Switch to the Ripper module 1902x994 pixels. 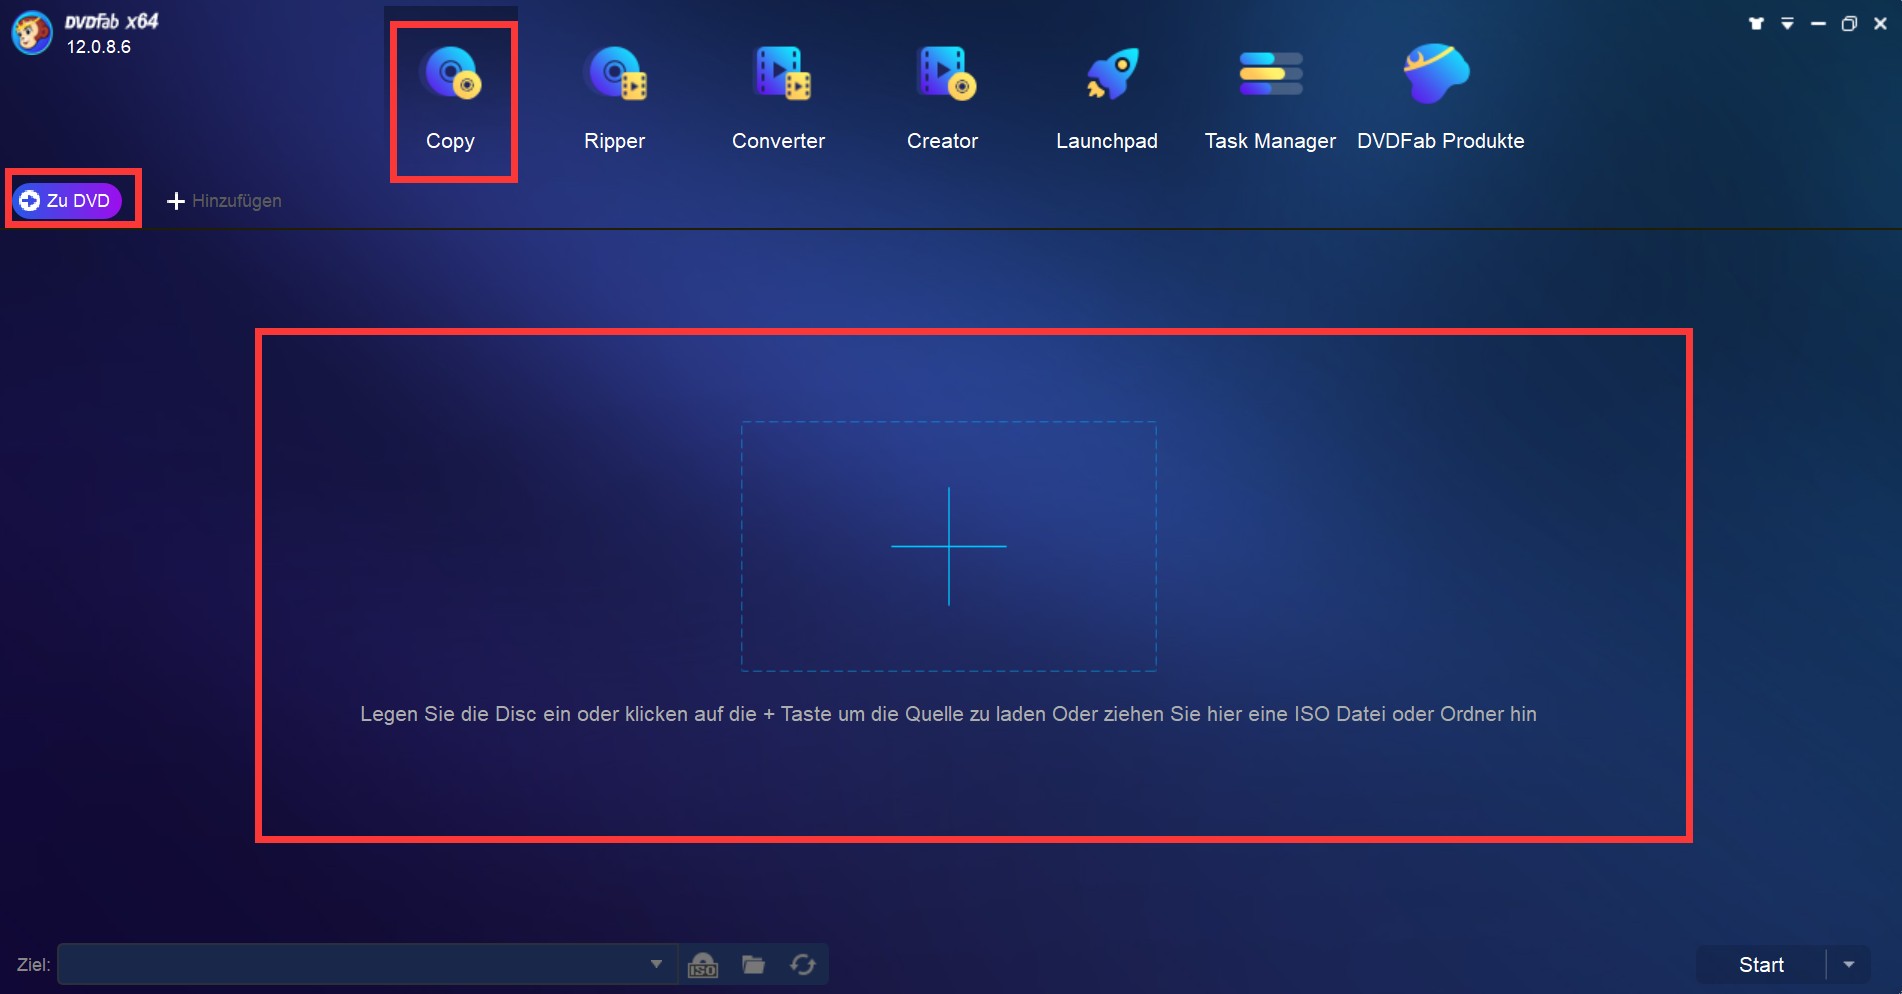[x=614, y=100]
